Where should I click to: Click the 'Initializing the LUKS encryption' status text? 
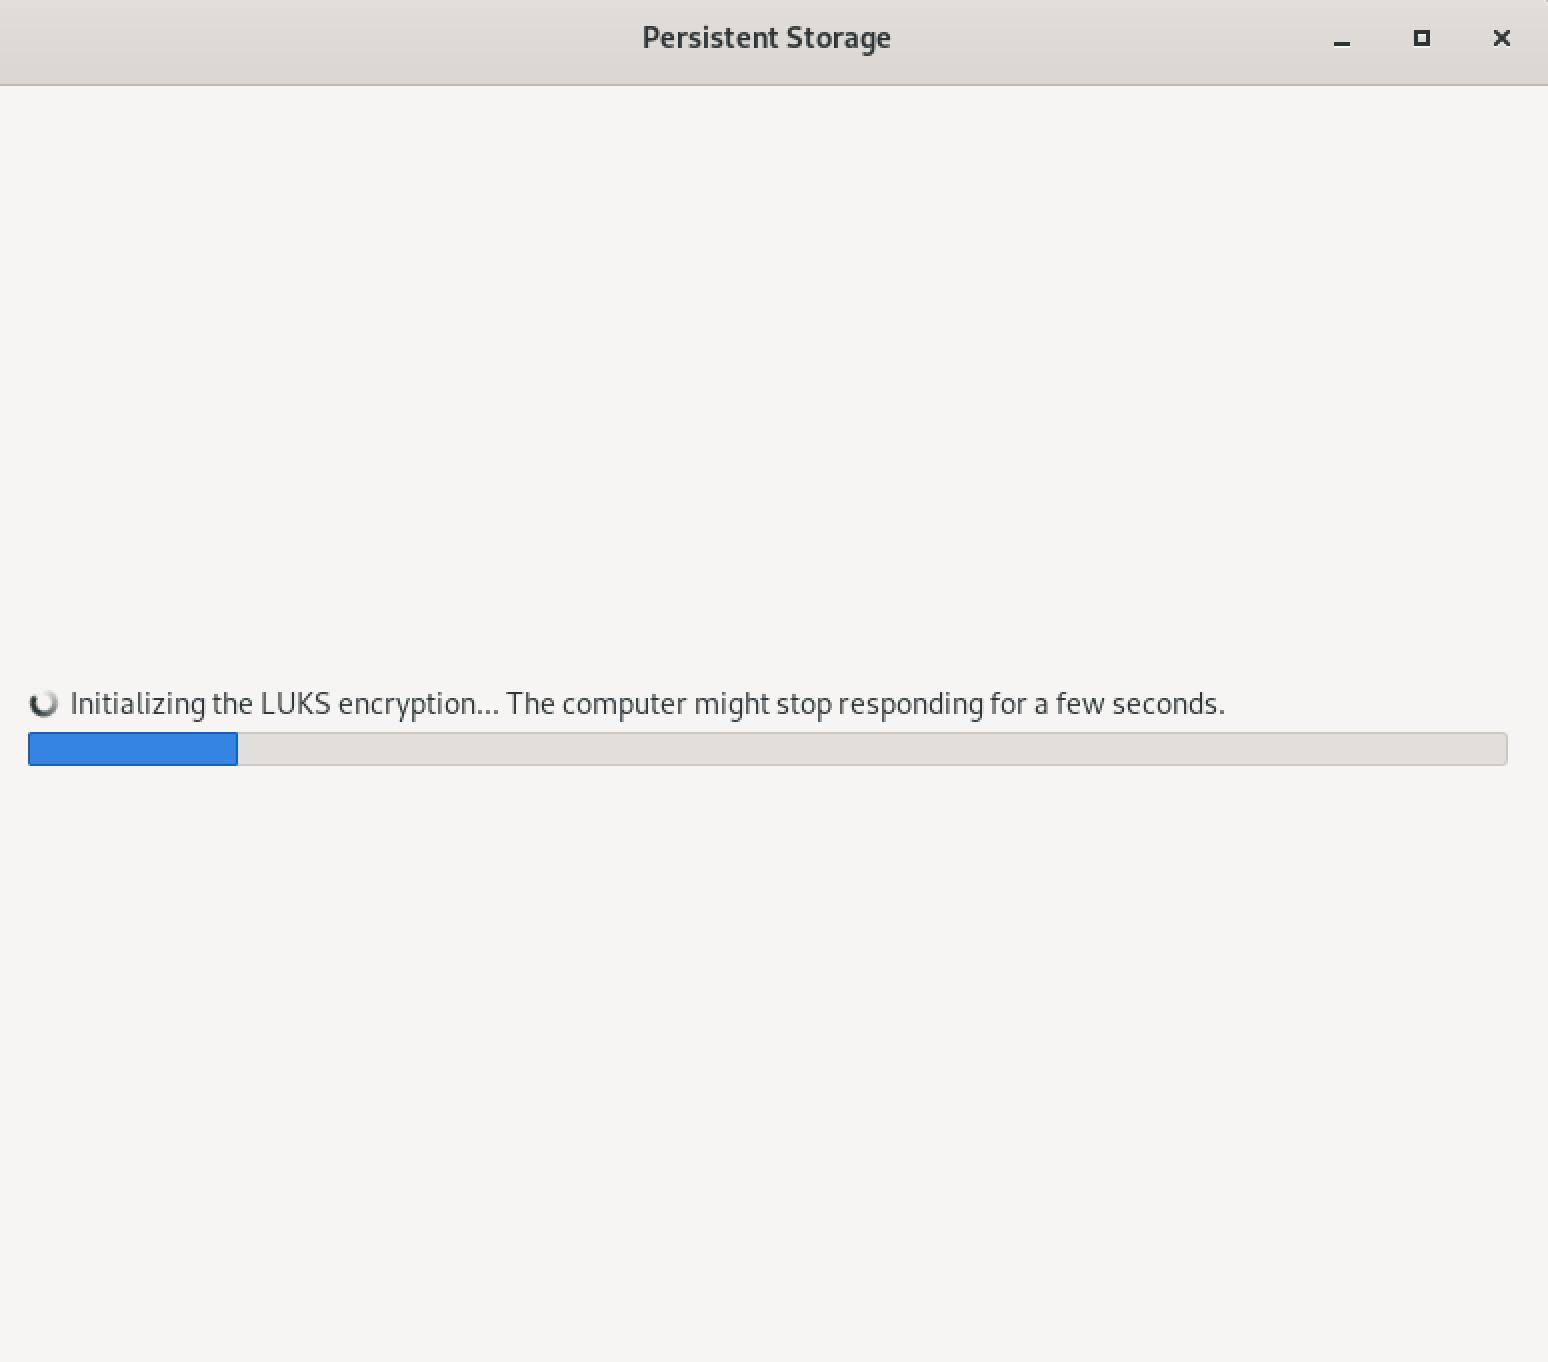pos(280,704)
